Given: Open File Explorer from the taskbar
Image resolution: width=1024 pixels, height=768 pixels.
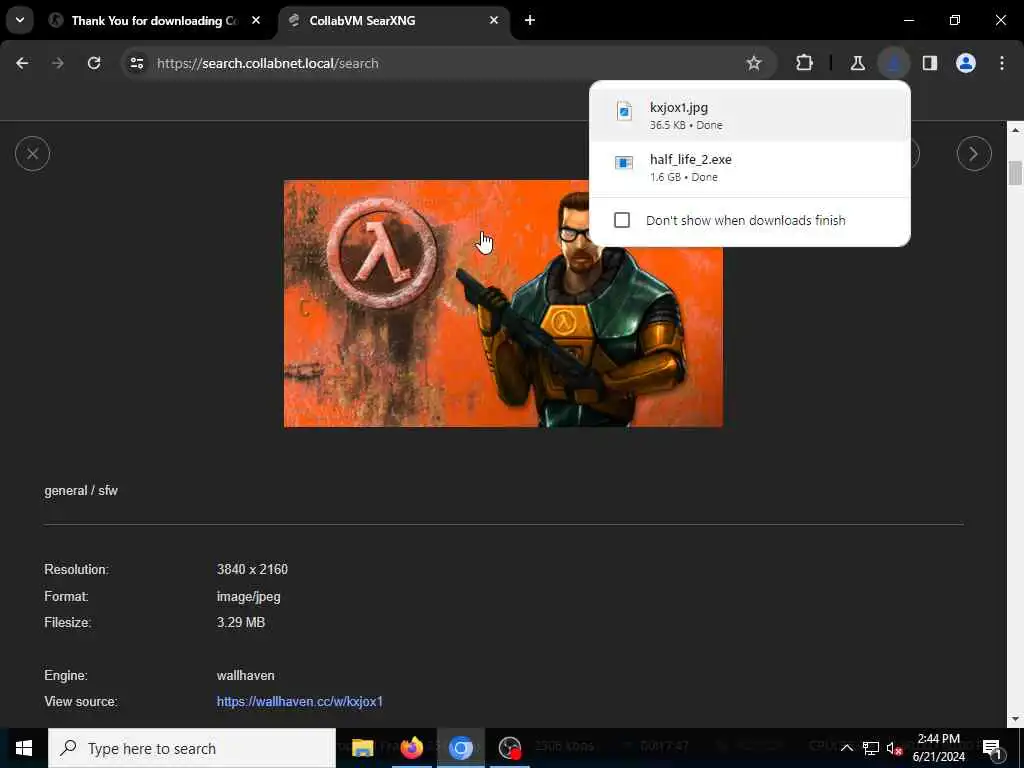Looking at the screenshot, I should point(362,748).
